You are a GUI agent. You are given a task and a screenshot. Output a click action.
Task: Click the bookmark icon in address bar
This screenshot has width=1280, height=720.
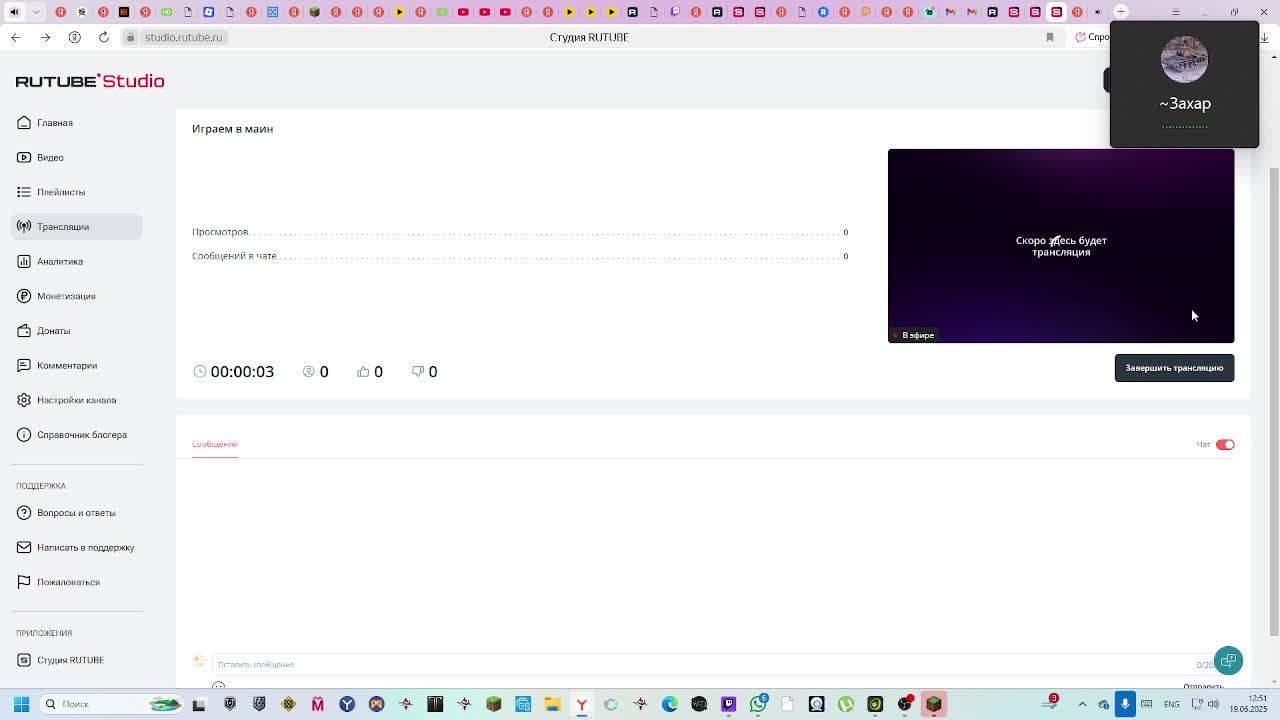point(1050,37)
